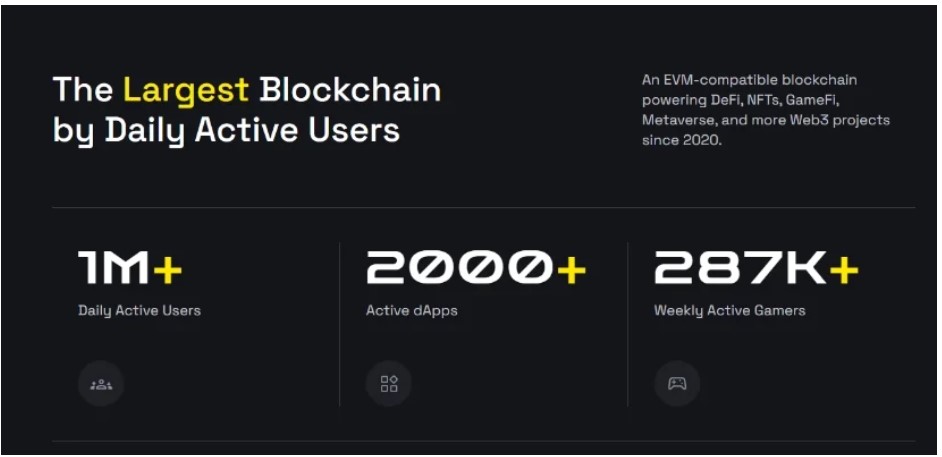Screen dimensions: 942x457
Task: Select the Weekly Active Gamers label
Action: tap(729, 311)
